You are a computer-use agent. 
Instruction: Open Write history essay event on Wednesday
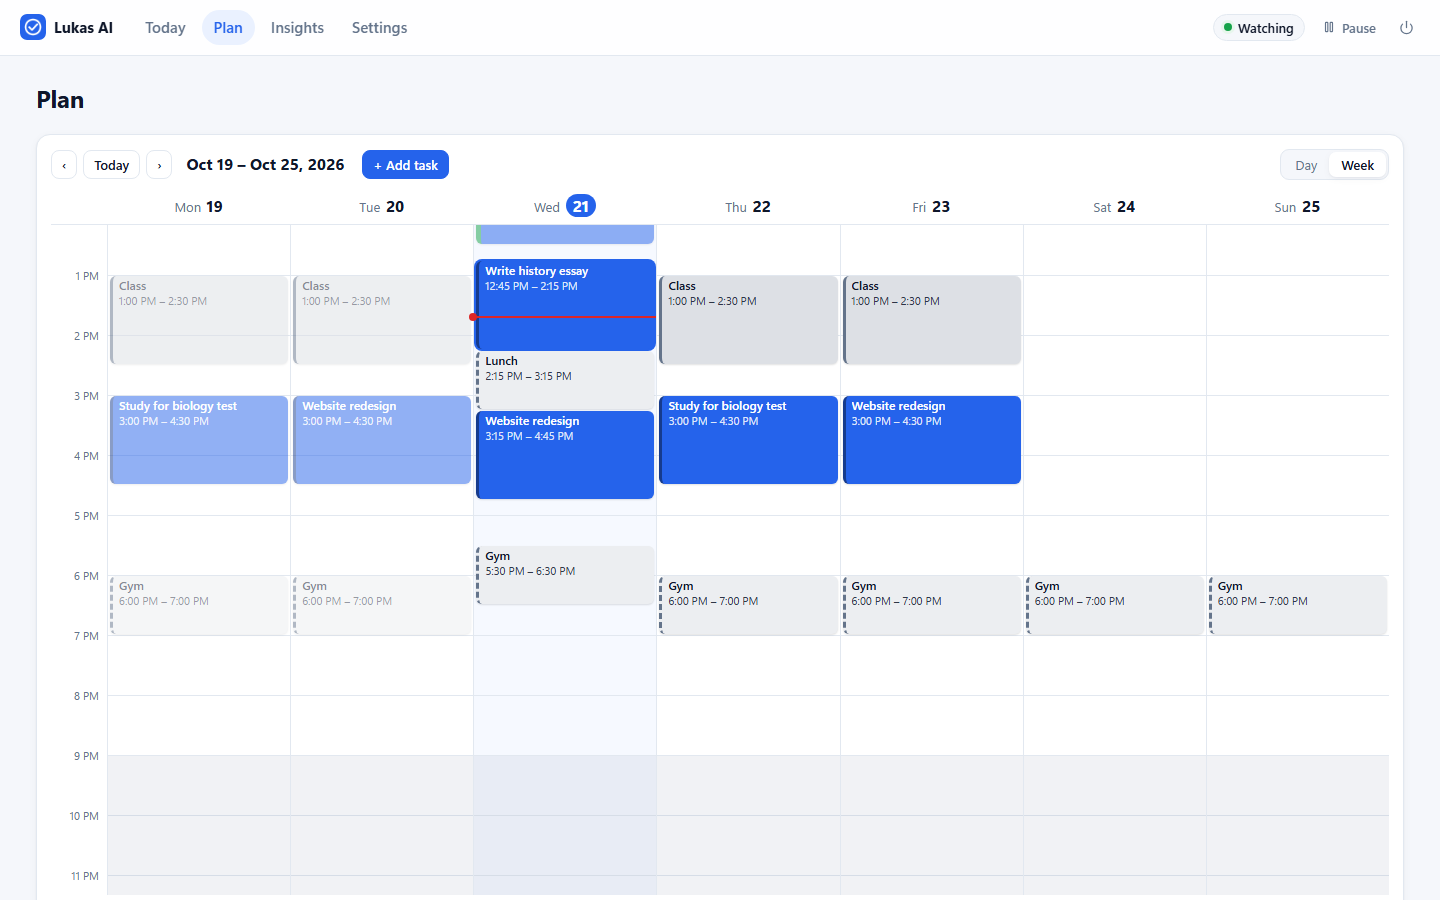pos(565,305)
